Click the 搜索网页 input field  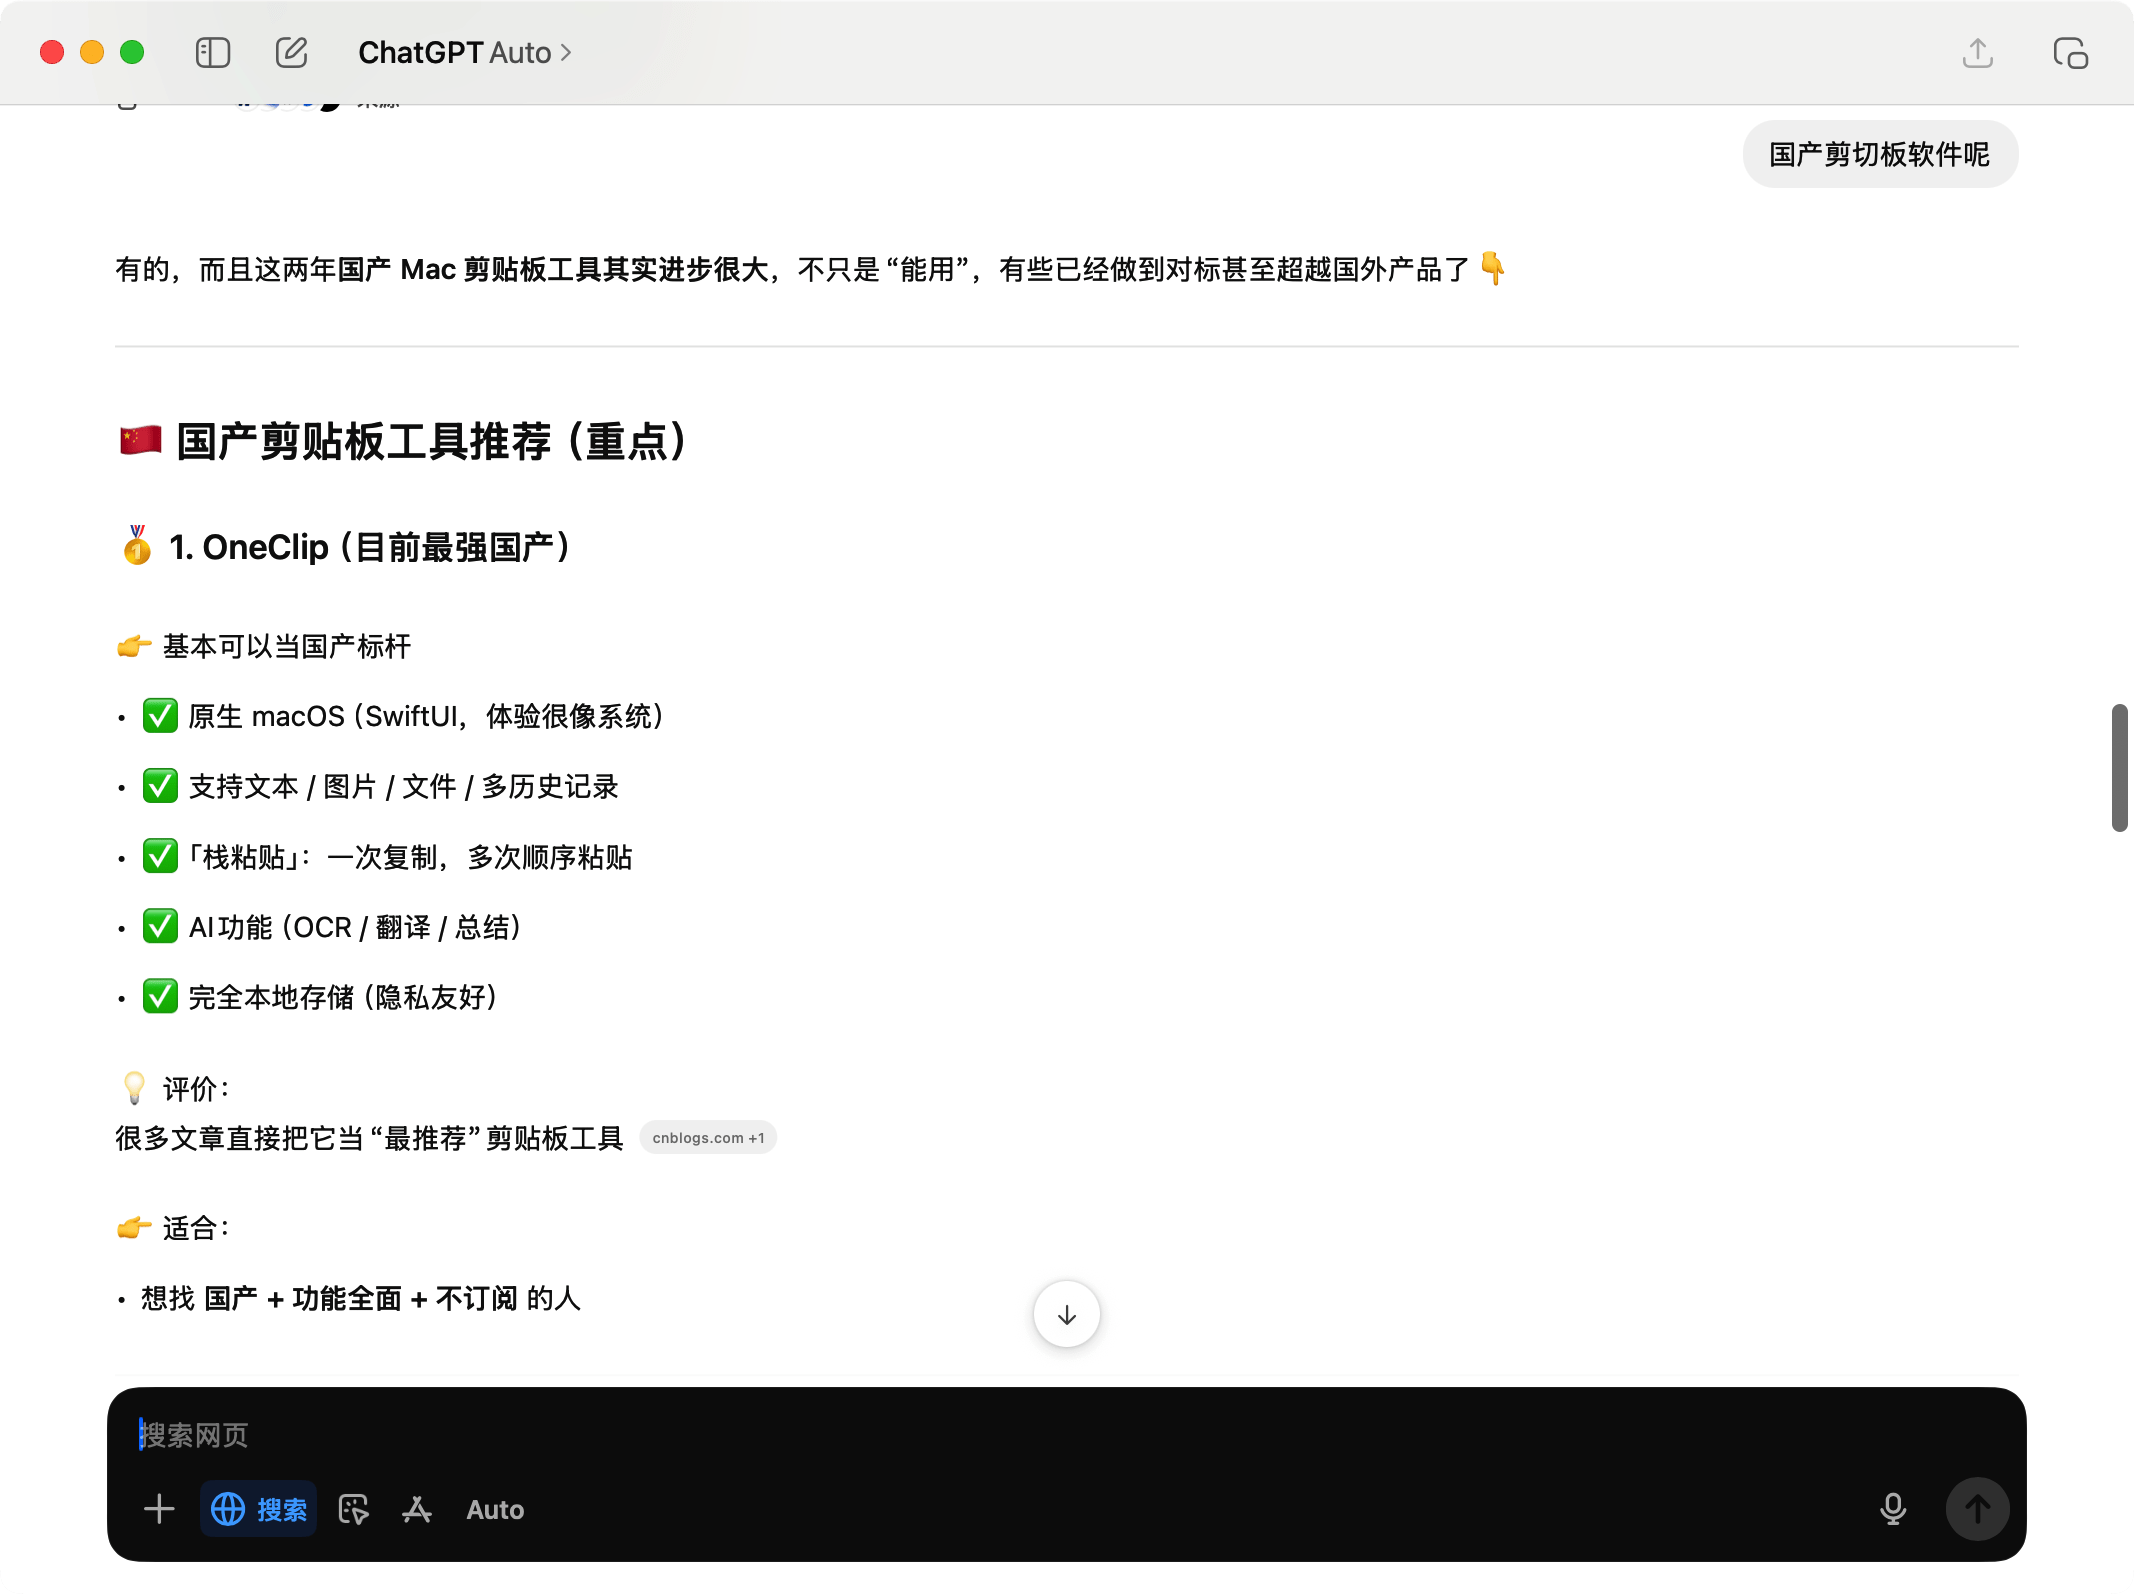600,1435
